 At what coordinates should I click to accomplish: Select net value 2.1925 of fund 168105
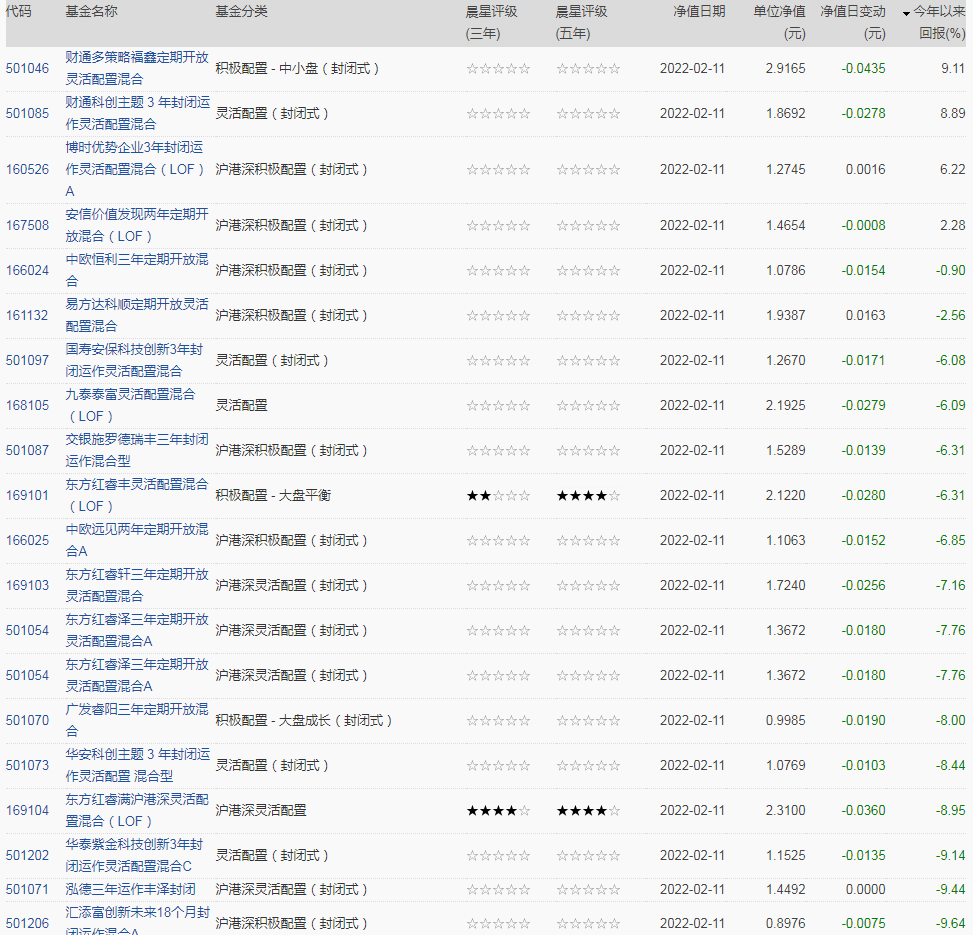[786, 405]
